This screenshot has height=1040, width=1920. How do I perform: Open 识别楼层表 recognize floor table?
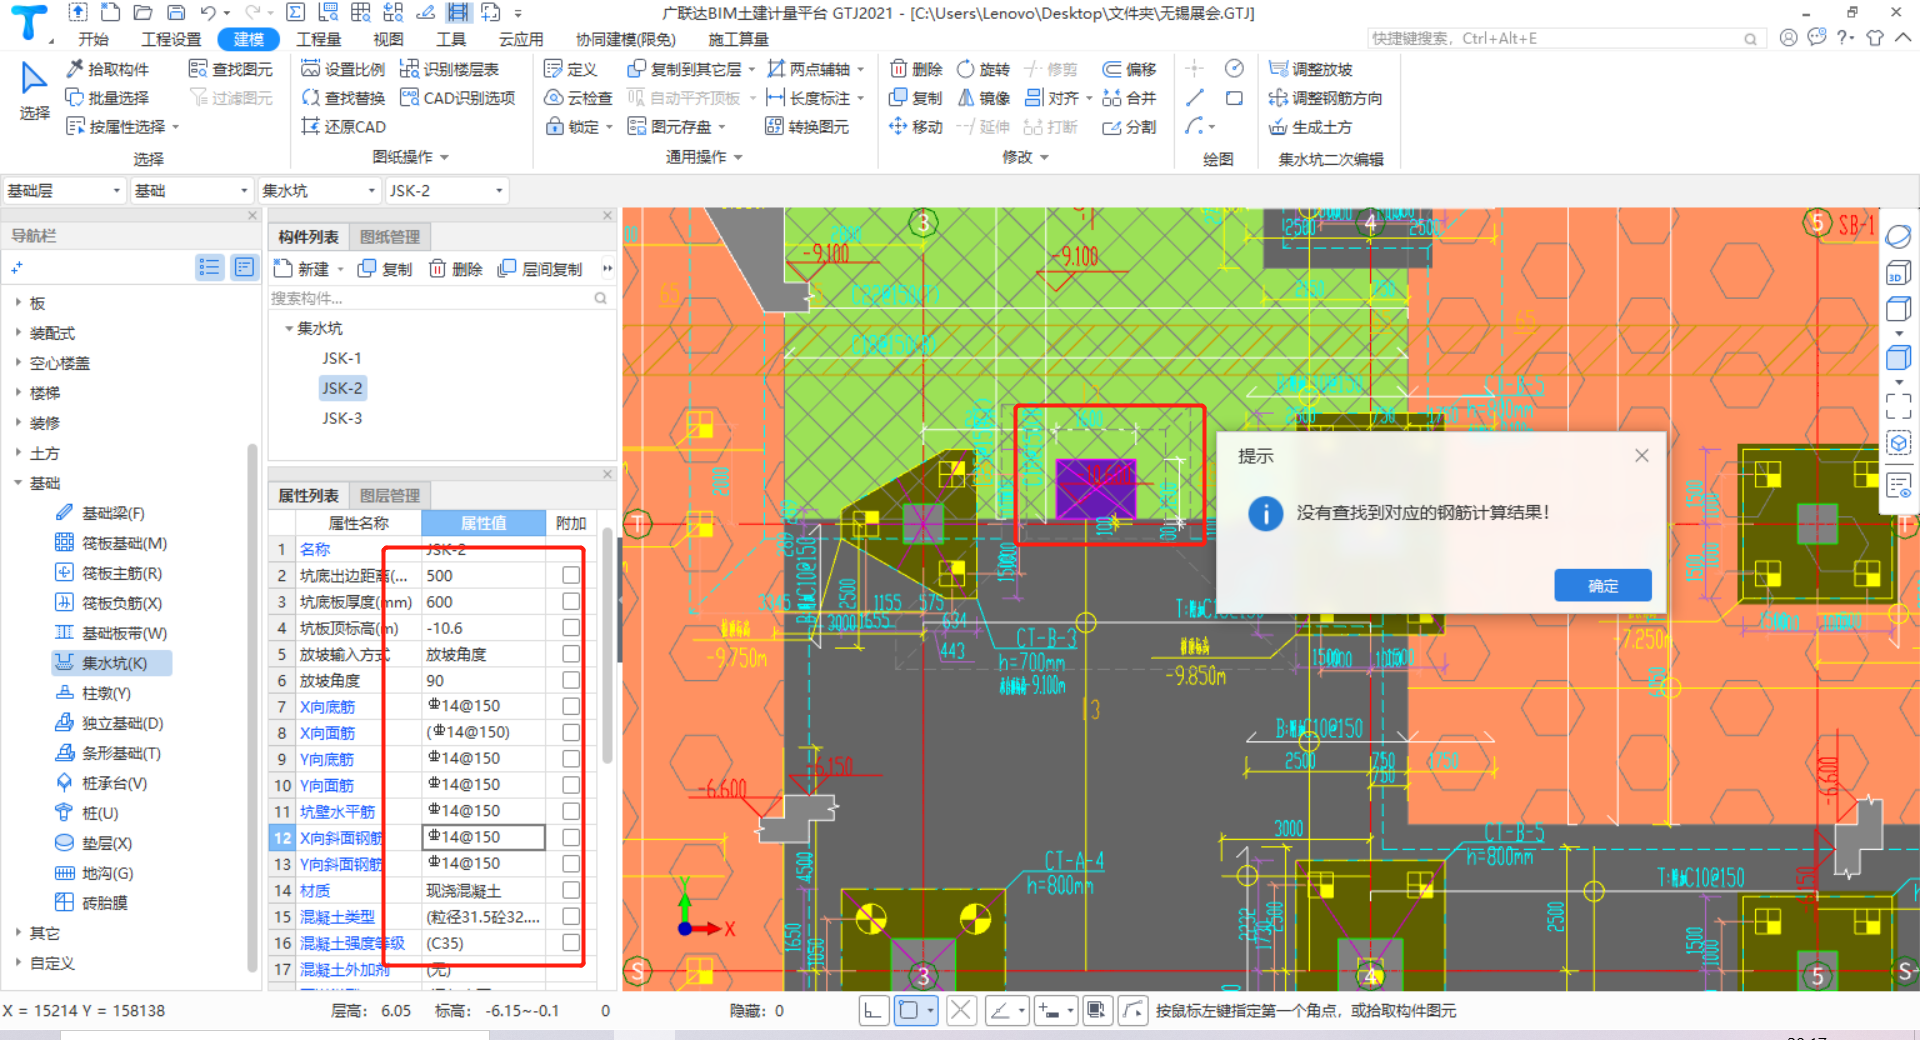449,69
